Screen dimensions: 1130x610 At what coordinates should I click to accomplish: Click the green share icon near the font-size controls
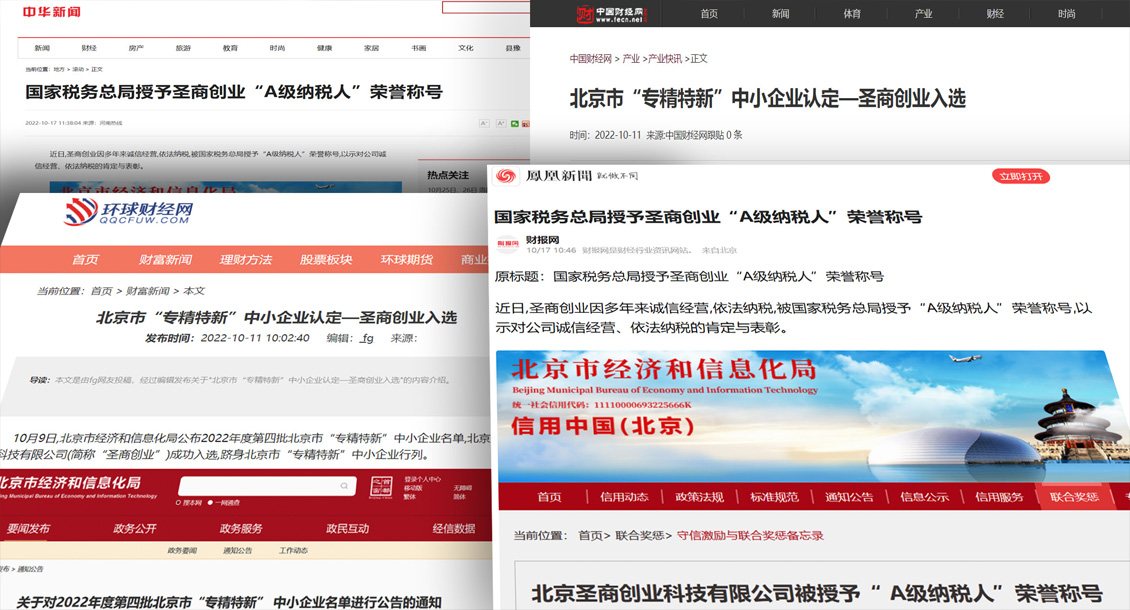(x=515, y=123)
